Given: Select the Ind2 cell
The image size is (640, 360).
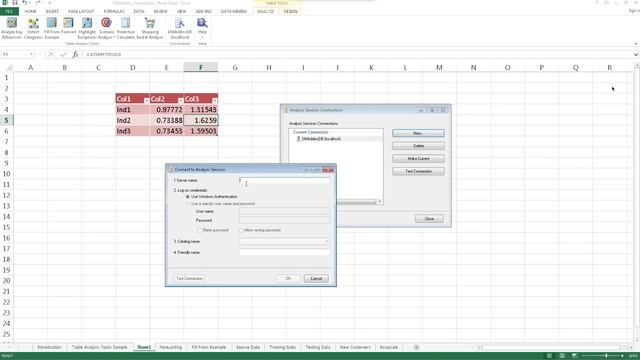Looking at the screenshot, I should click(133, 120).
